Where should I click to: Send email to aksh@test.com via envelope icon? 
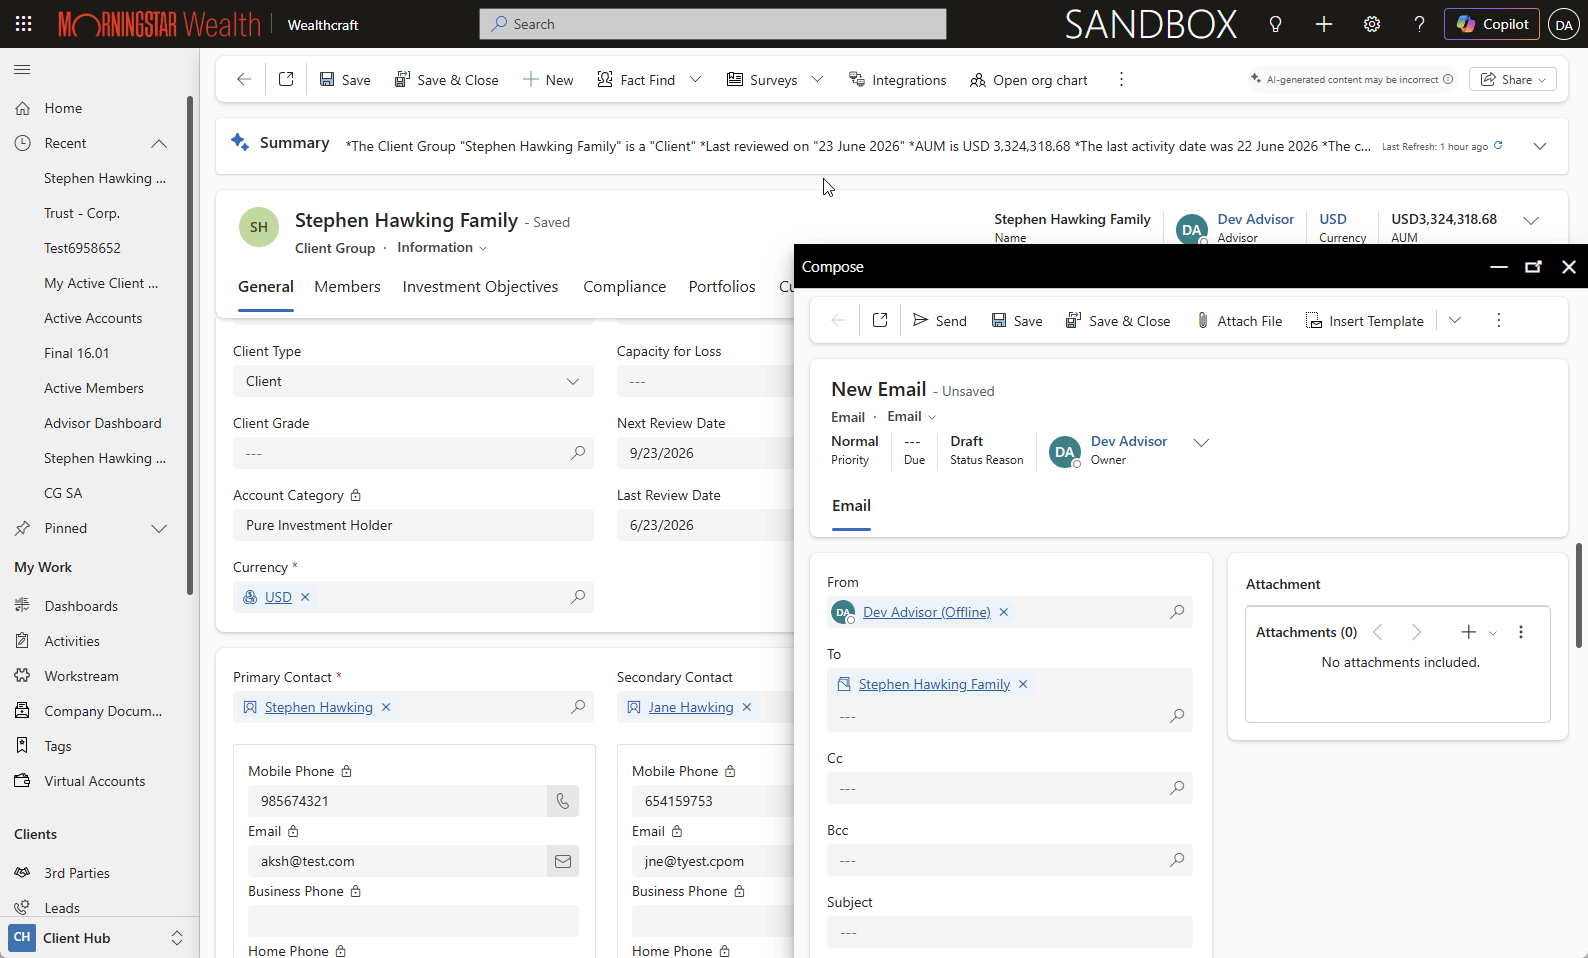click(x=563, y=861)
